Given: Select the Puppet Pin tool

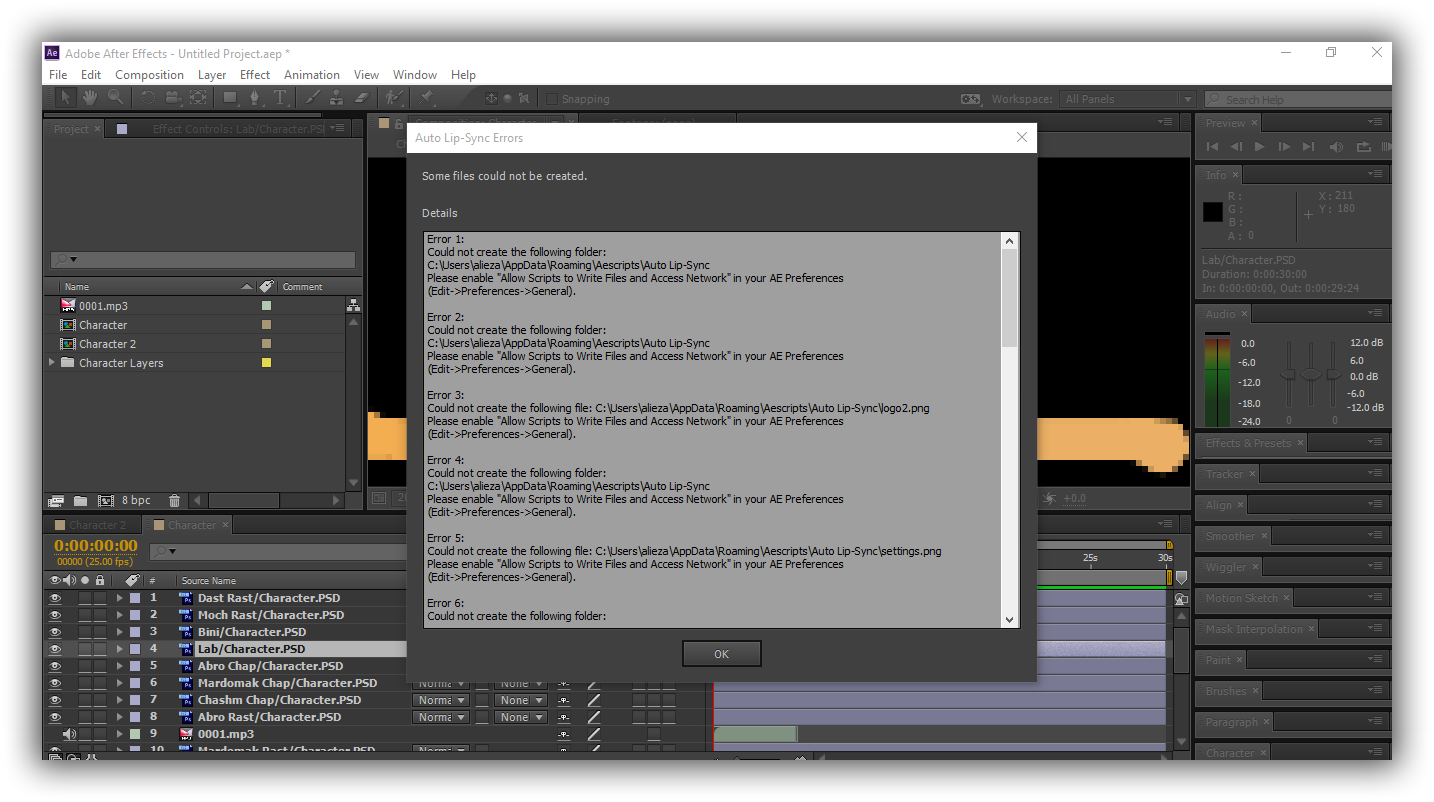Looking at the screenshot, I should click(426, 97).
